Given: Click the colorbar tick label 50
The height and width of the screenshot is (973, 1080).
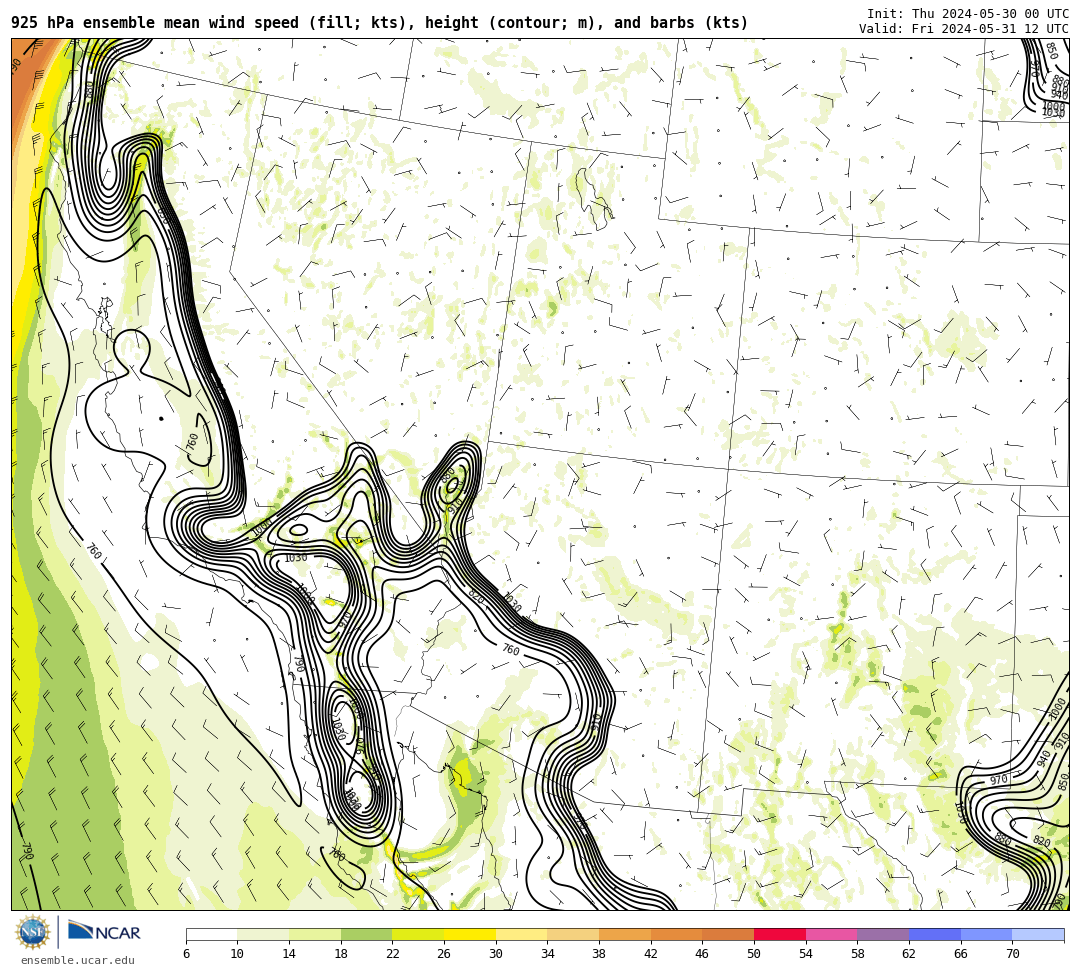Looking at the screenshot, I should pyautogui.click(x=754, y=954).
